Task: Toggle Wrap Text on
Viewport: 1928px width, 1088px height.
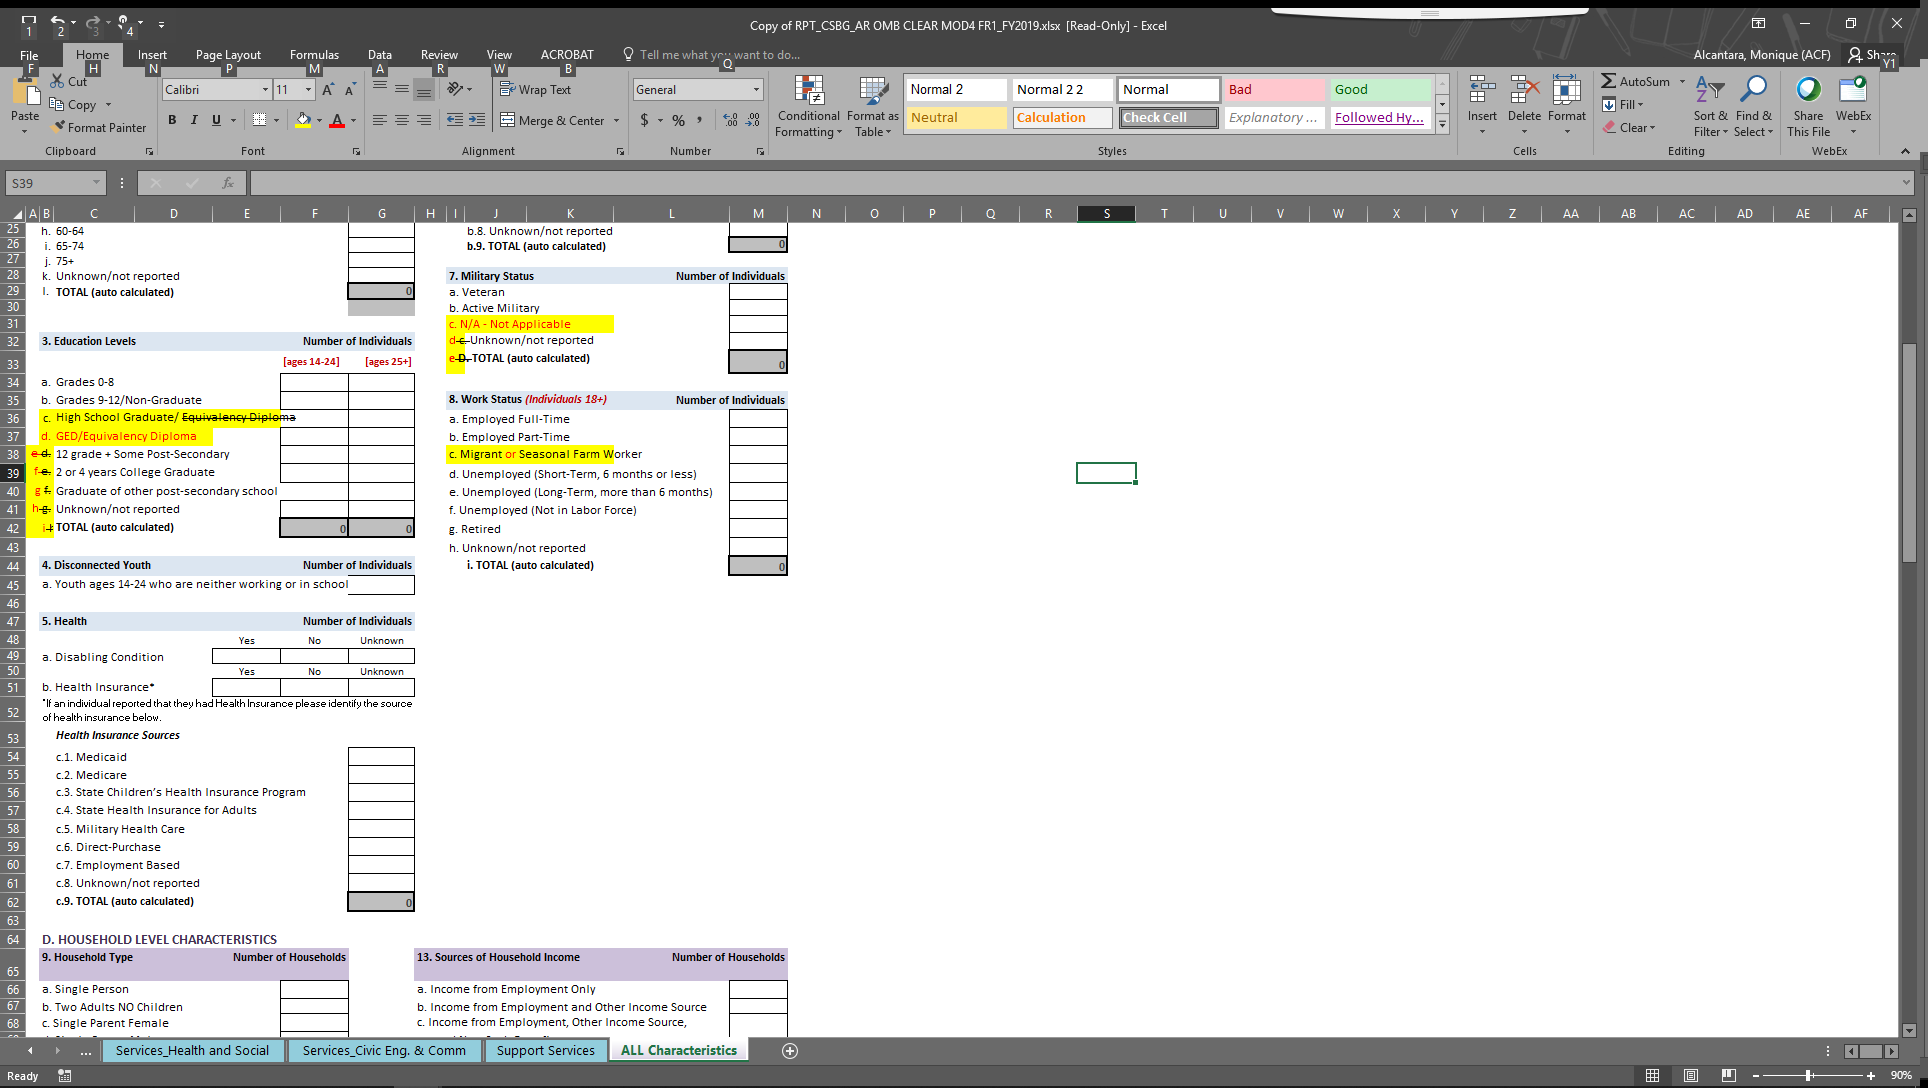Action: [535, 90]
